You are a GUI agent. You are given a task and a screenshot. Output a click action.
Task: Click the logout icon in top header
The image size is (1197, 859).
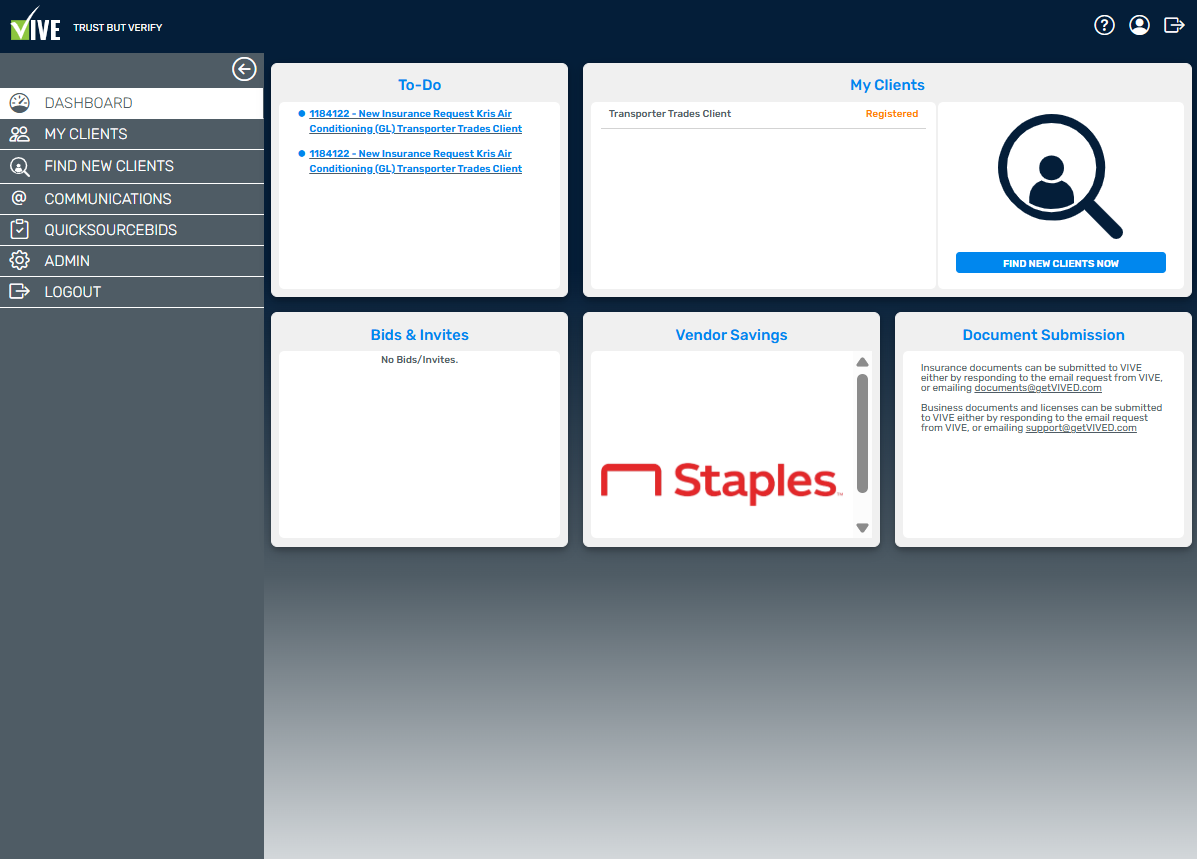click(x=1174, y=25)
